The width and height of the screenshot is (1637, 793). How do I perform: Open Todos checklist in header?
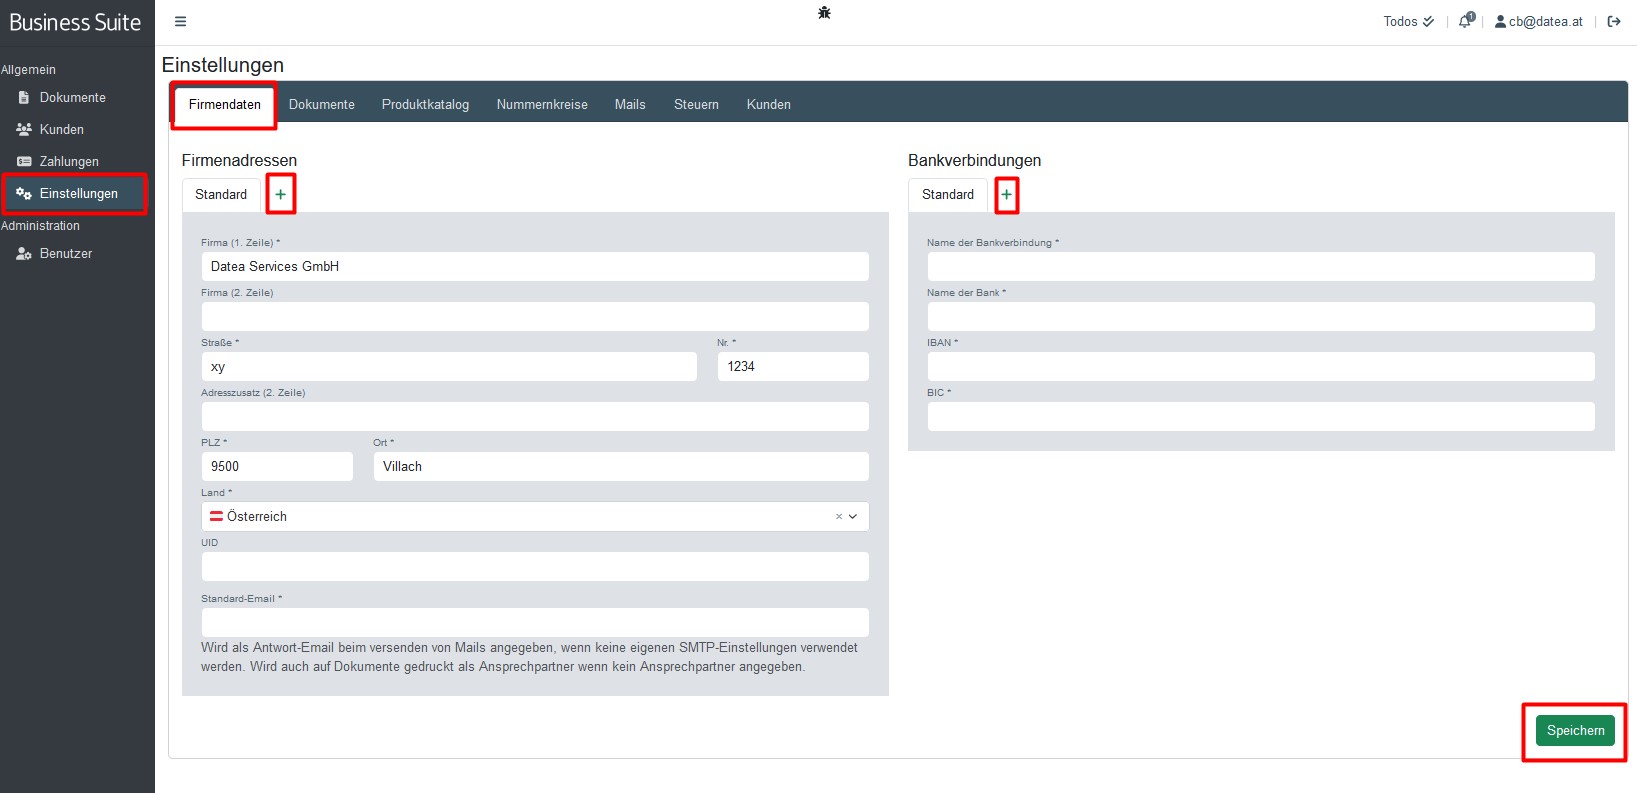1408,21
